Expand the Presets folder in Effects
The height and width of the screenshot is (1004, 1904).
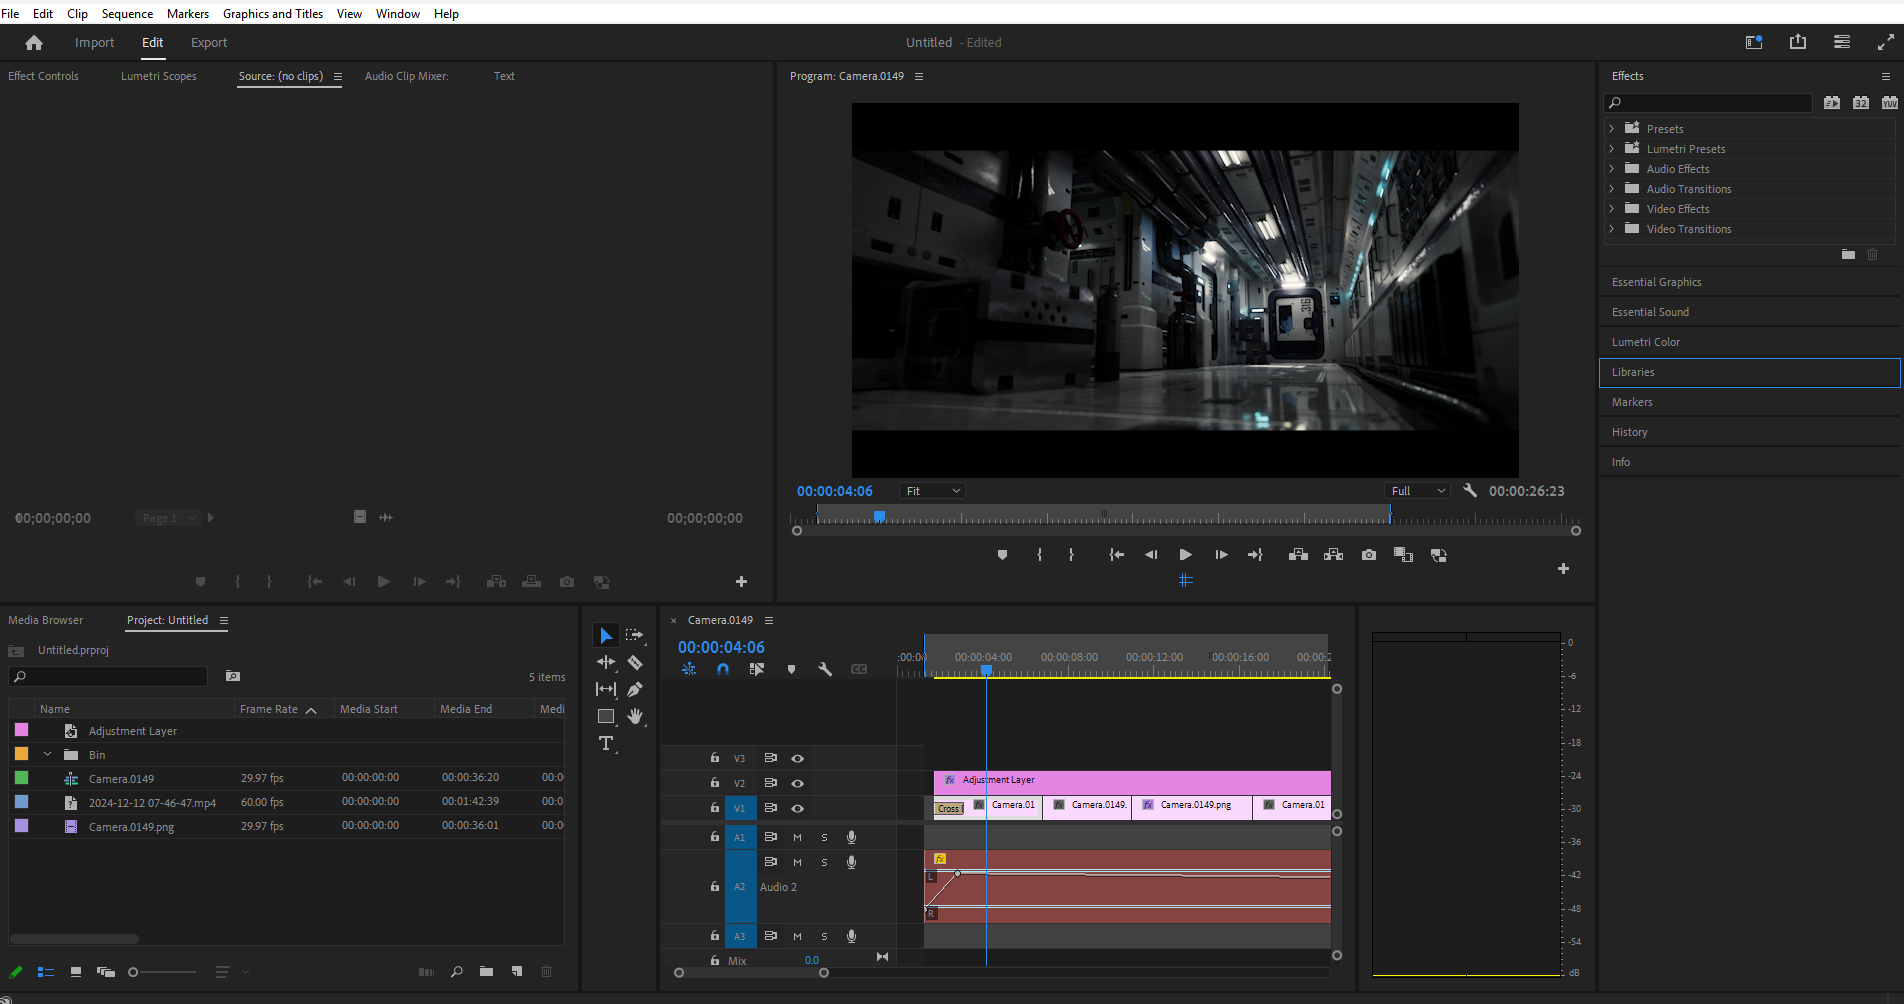pyautogui.click(x=1612, y=129)
